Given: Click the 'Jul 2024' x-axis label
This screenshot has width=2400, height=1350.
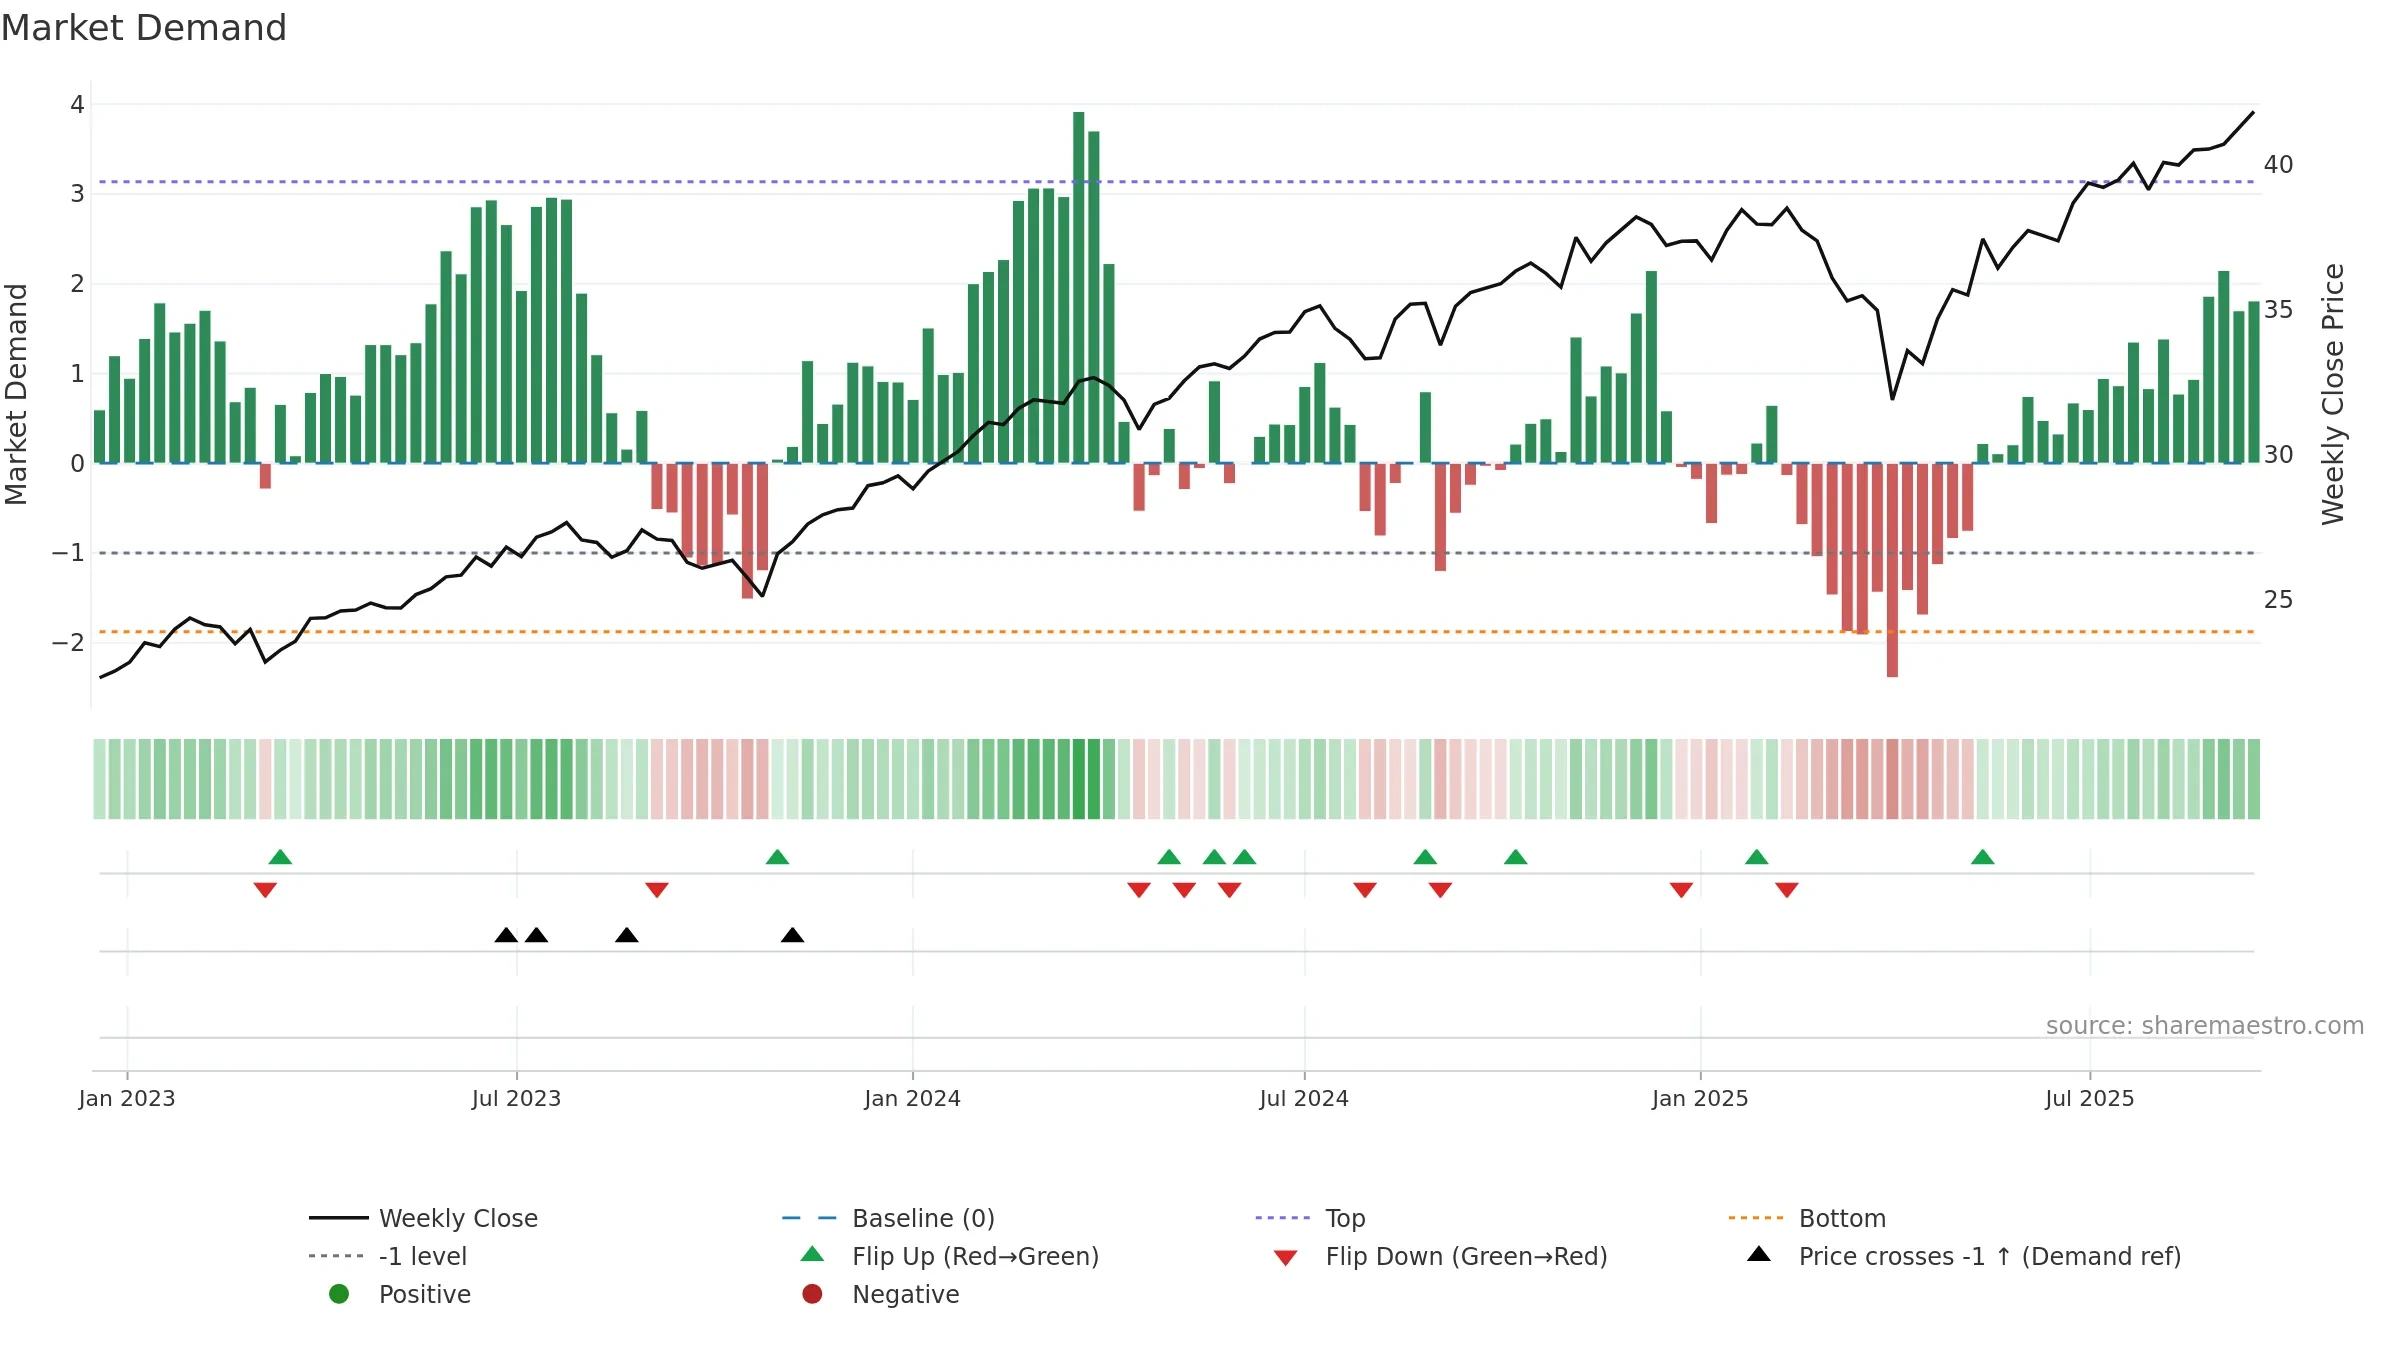Looking at the screenshot, I should [x=1304, y=1098].
